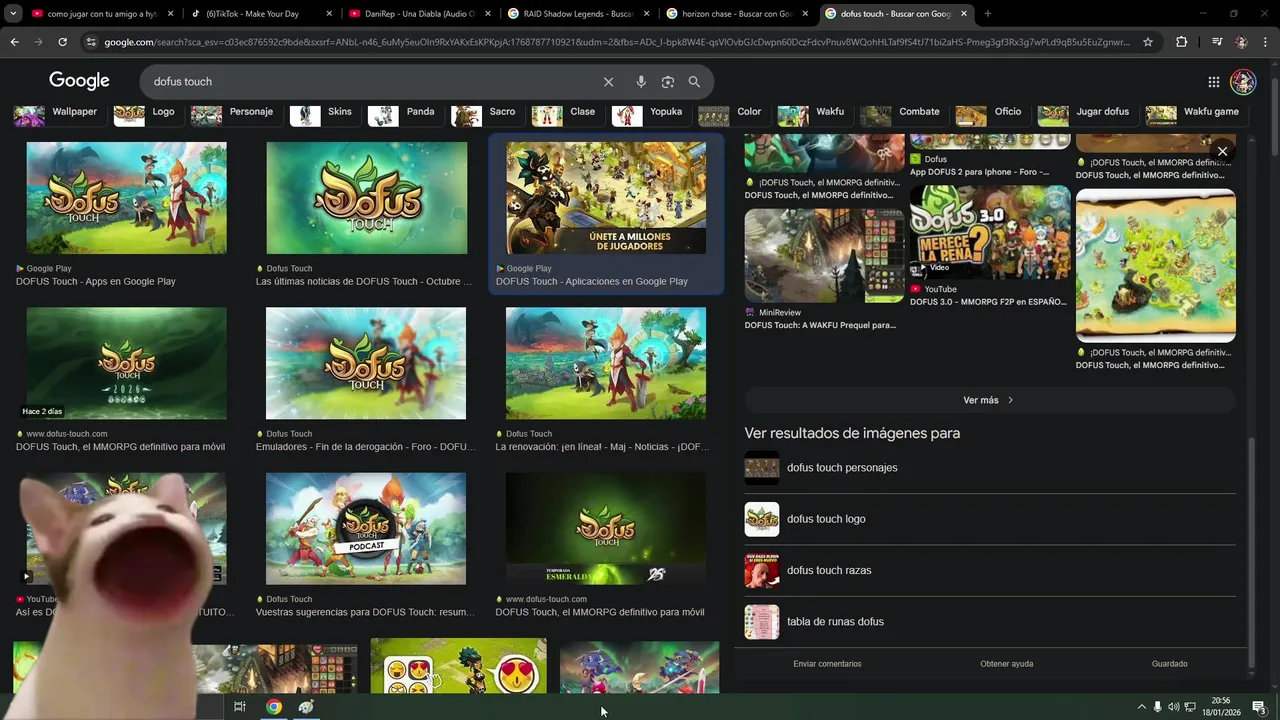Switch to the TikTok - Make Your Day tab

(260, 14)
